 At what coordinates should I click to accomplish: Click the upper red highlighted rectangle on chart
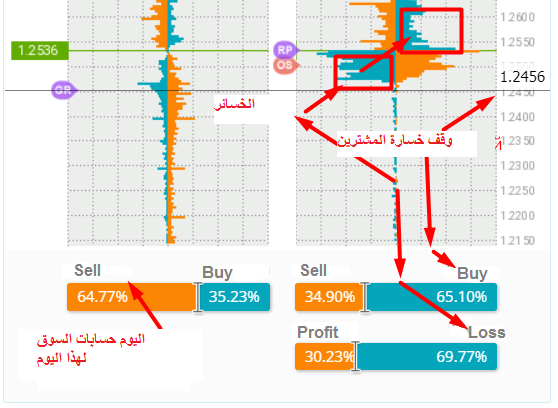tap(431, 31)
